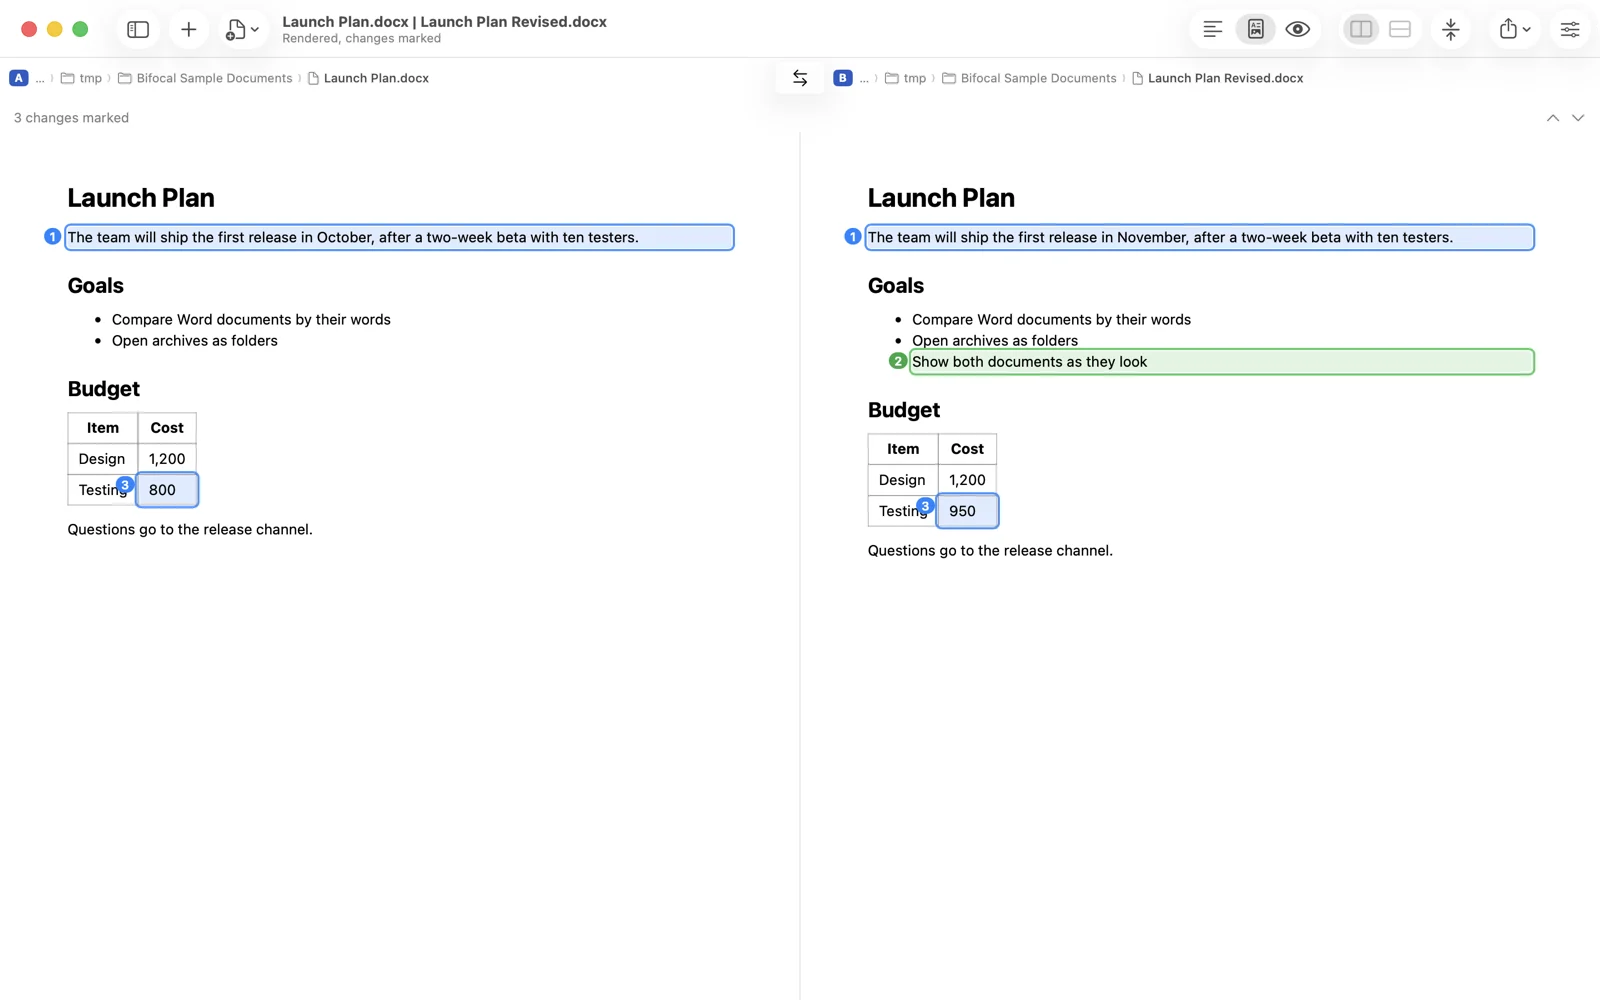Click change marker 1 in right document
Viewport: 1600px width, 1000px height.
pyautogui.click(x=852, y=237)
